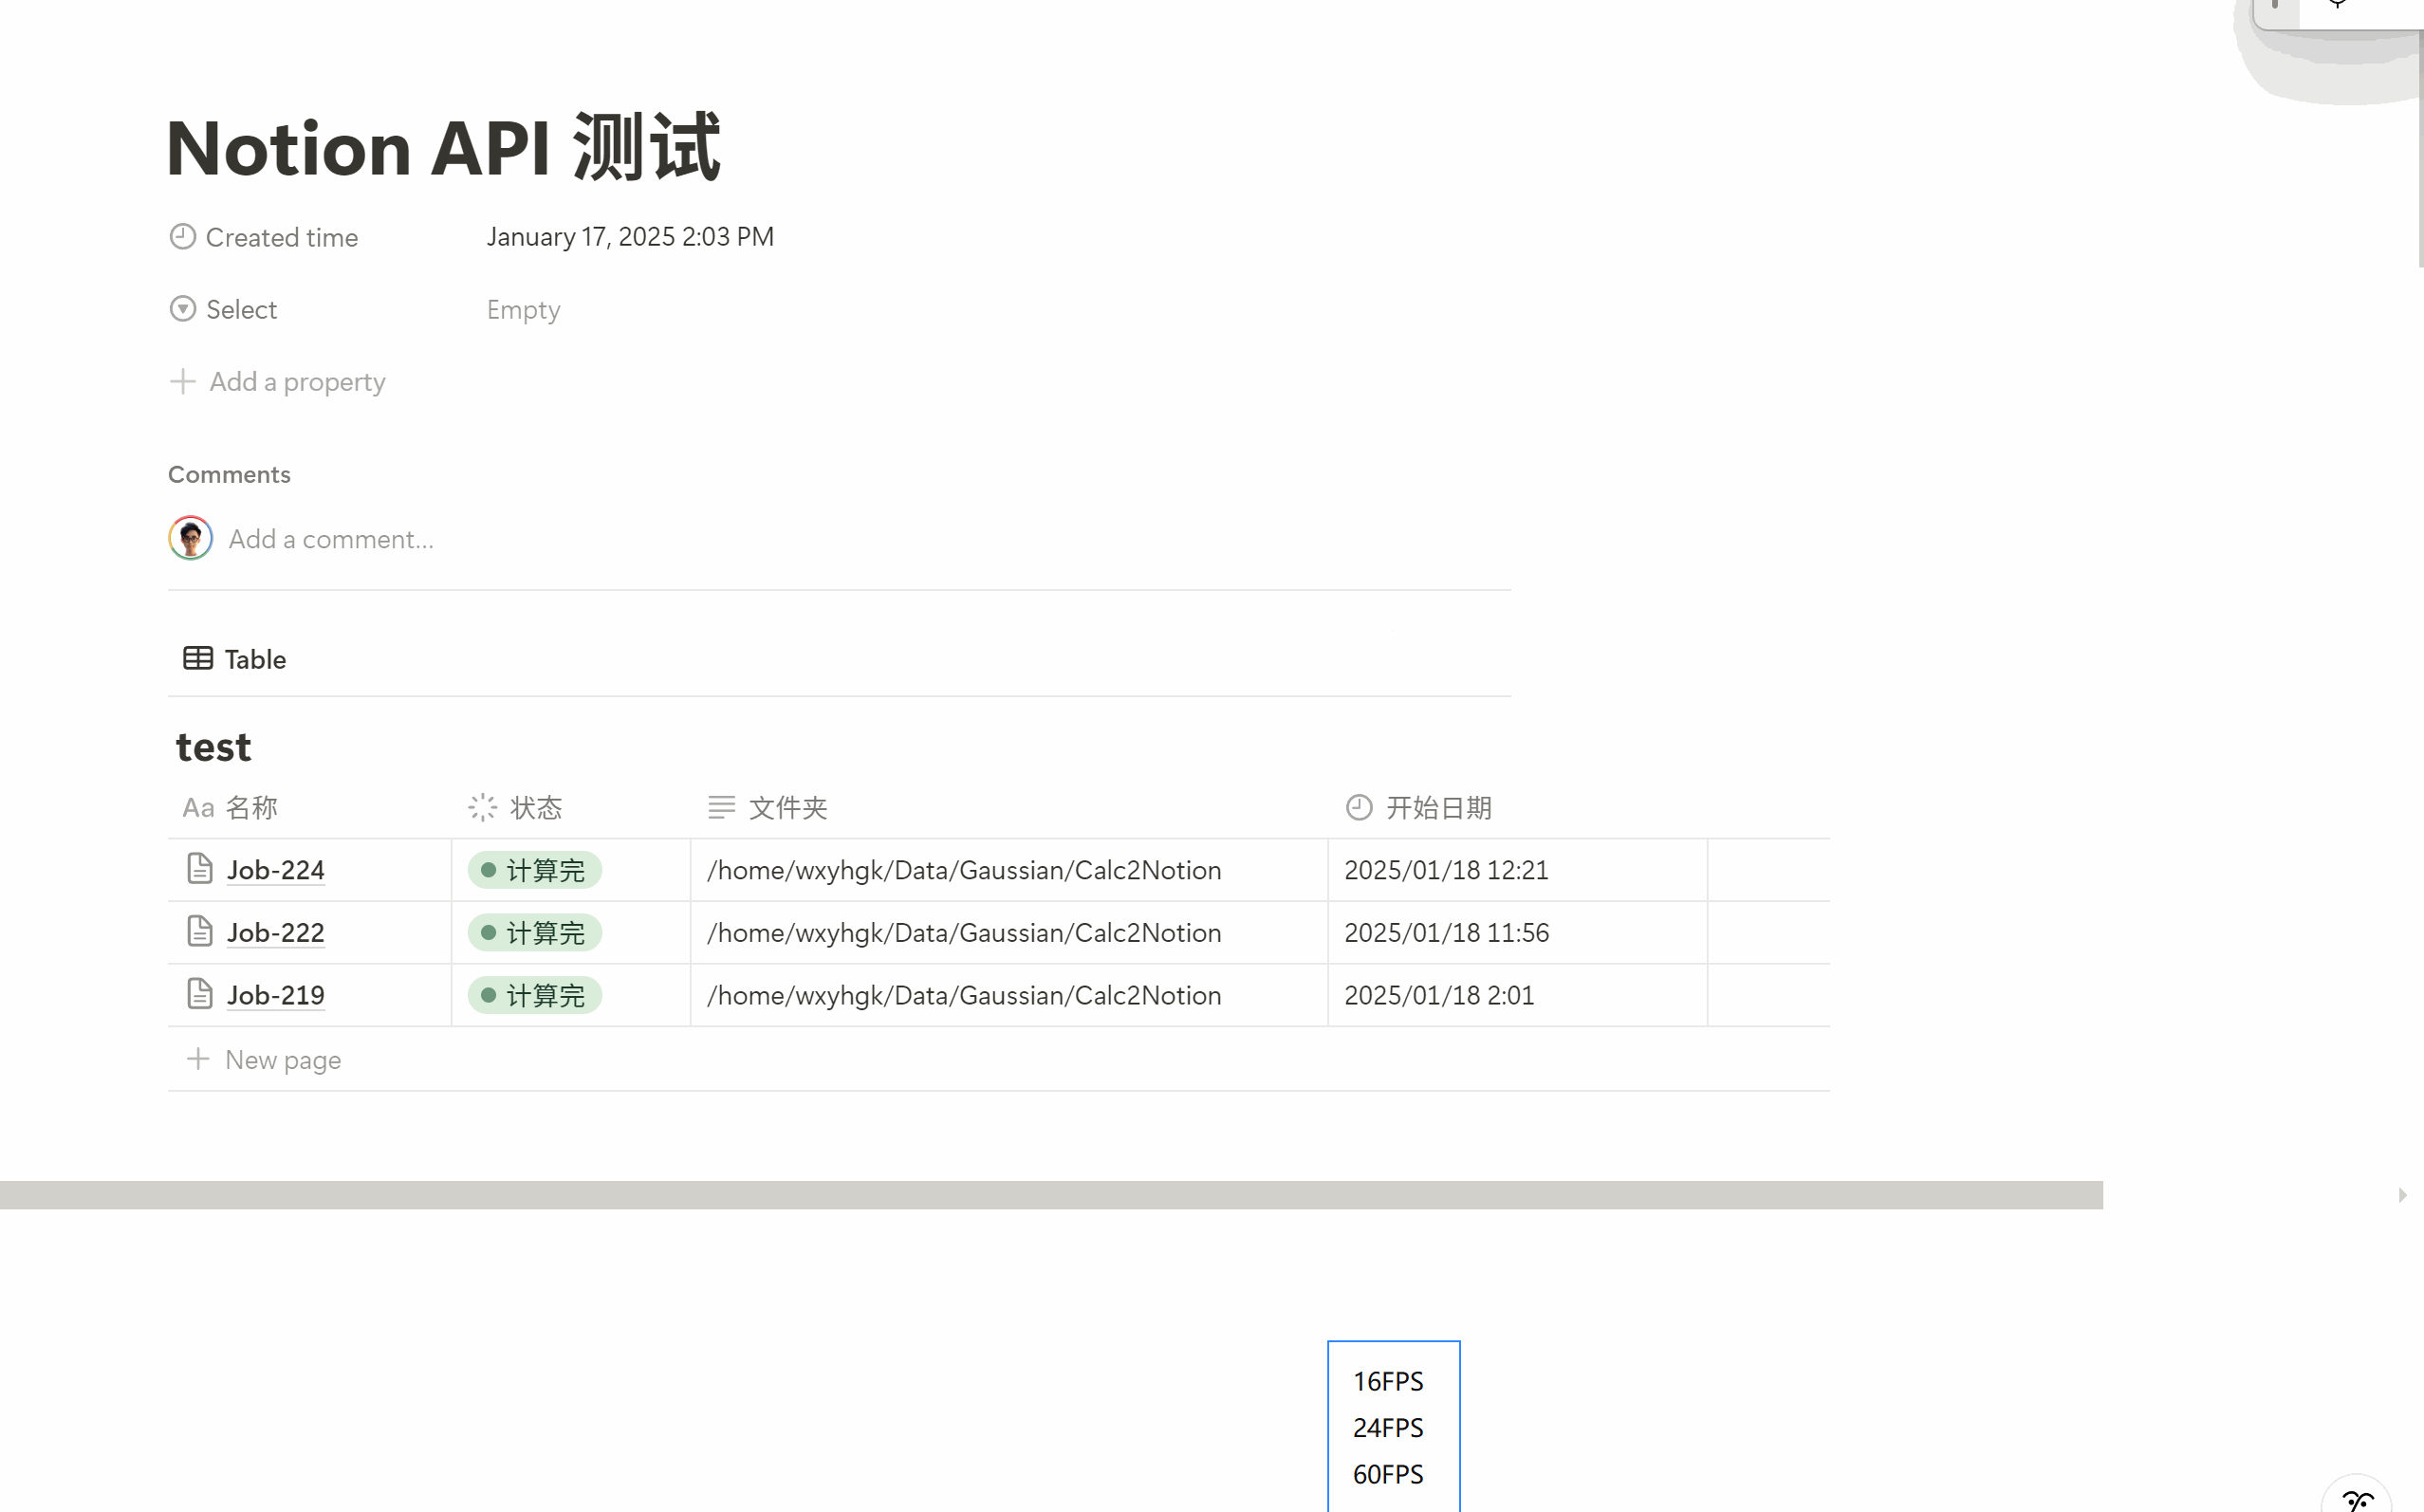The height and width of the screenshot is (1512, 2424).
Task: Choose 16FPS in the frame rate list
Action: point(1388,1381)
